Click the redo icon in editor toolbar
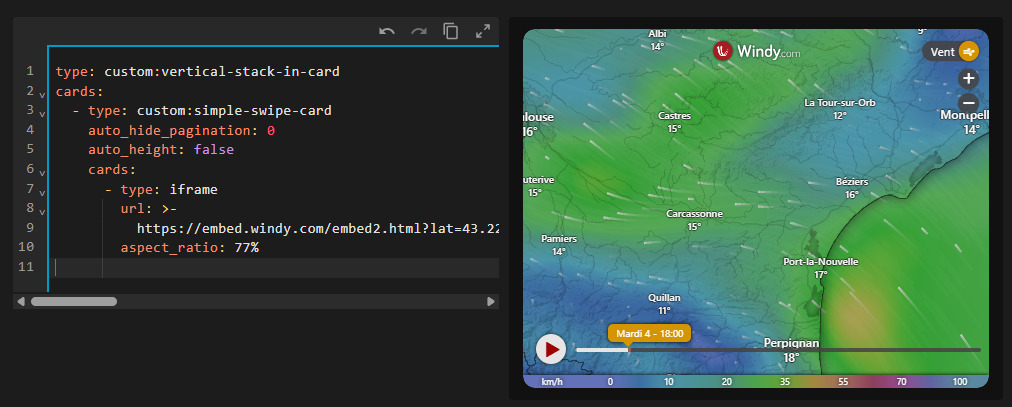The image size is (1012, 407). pos(419,31)
